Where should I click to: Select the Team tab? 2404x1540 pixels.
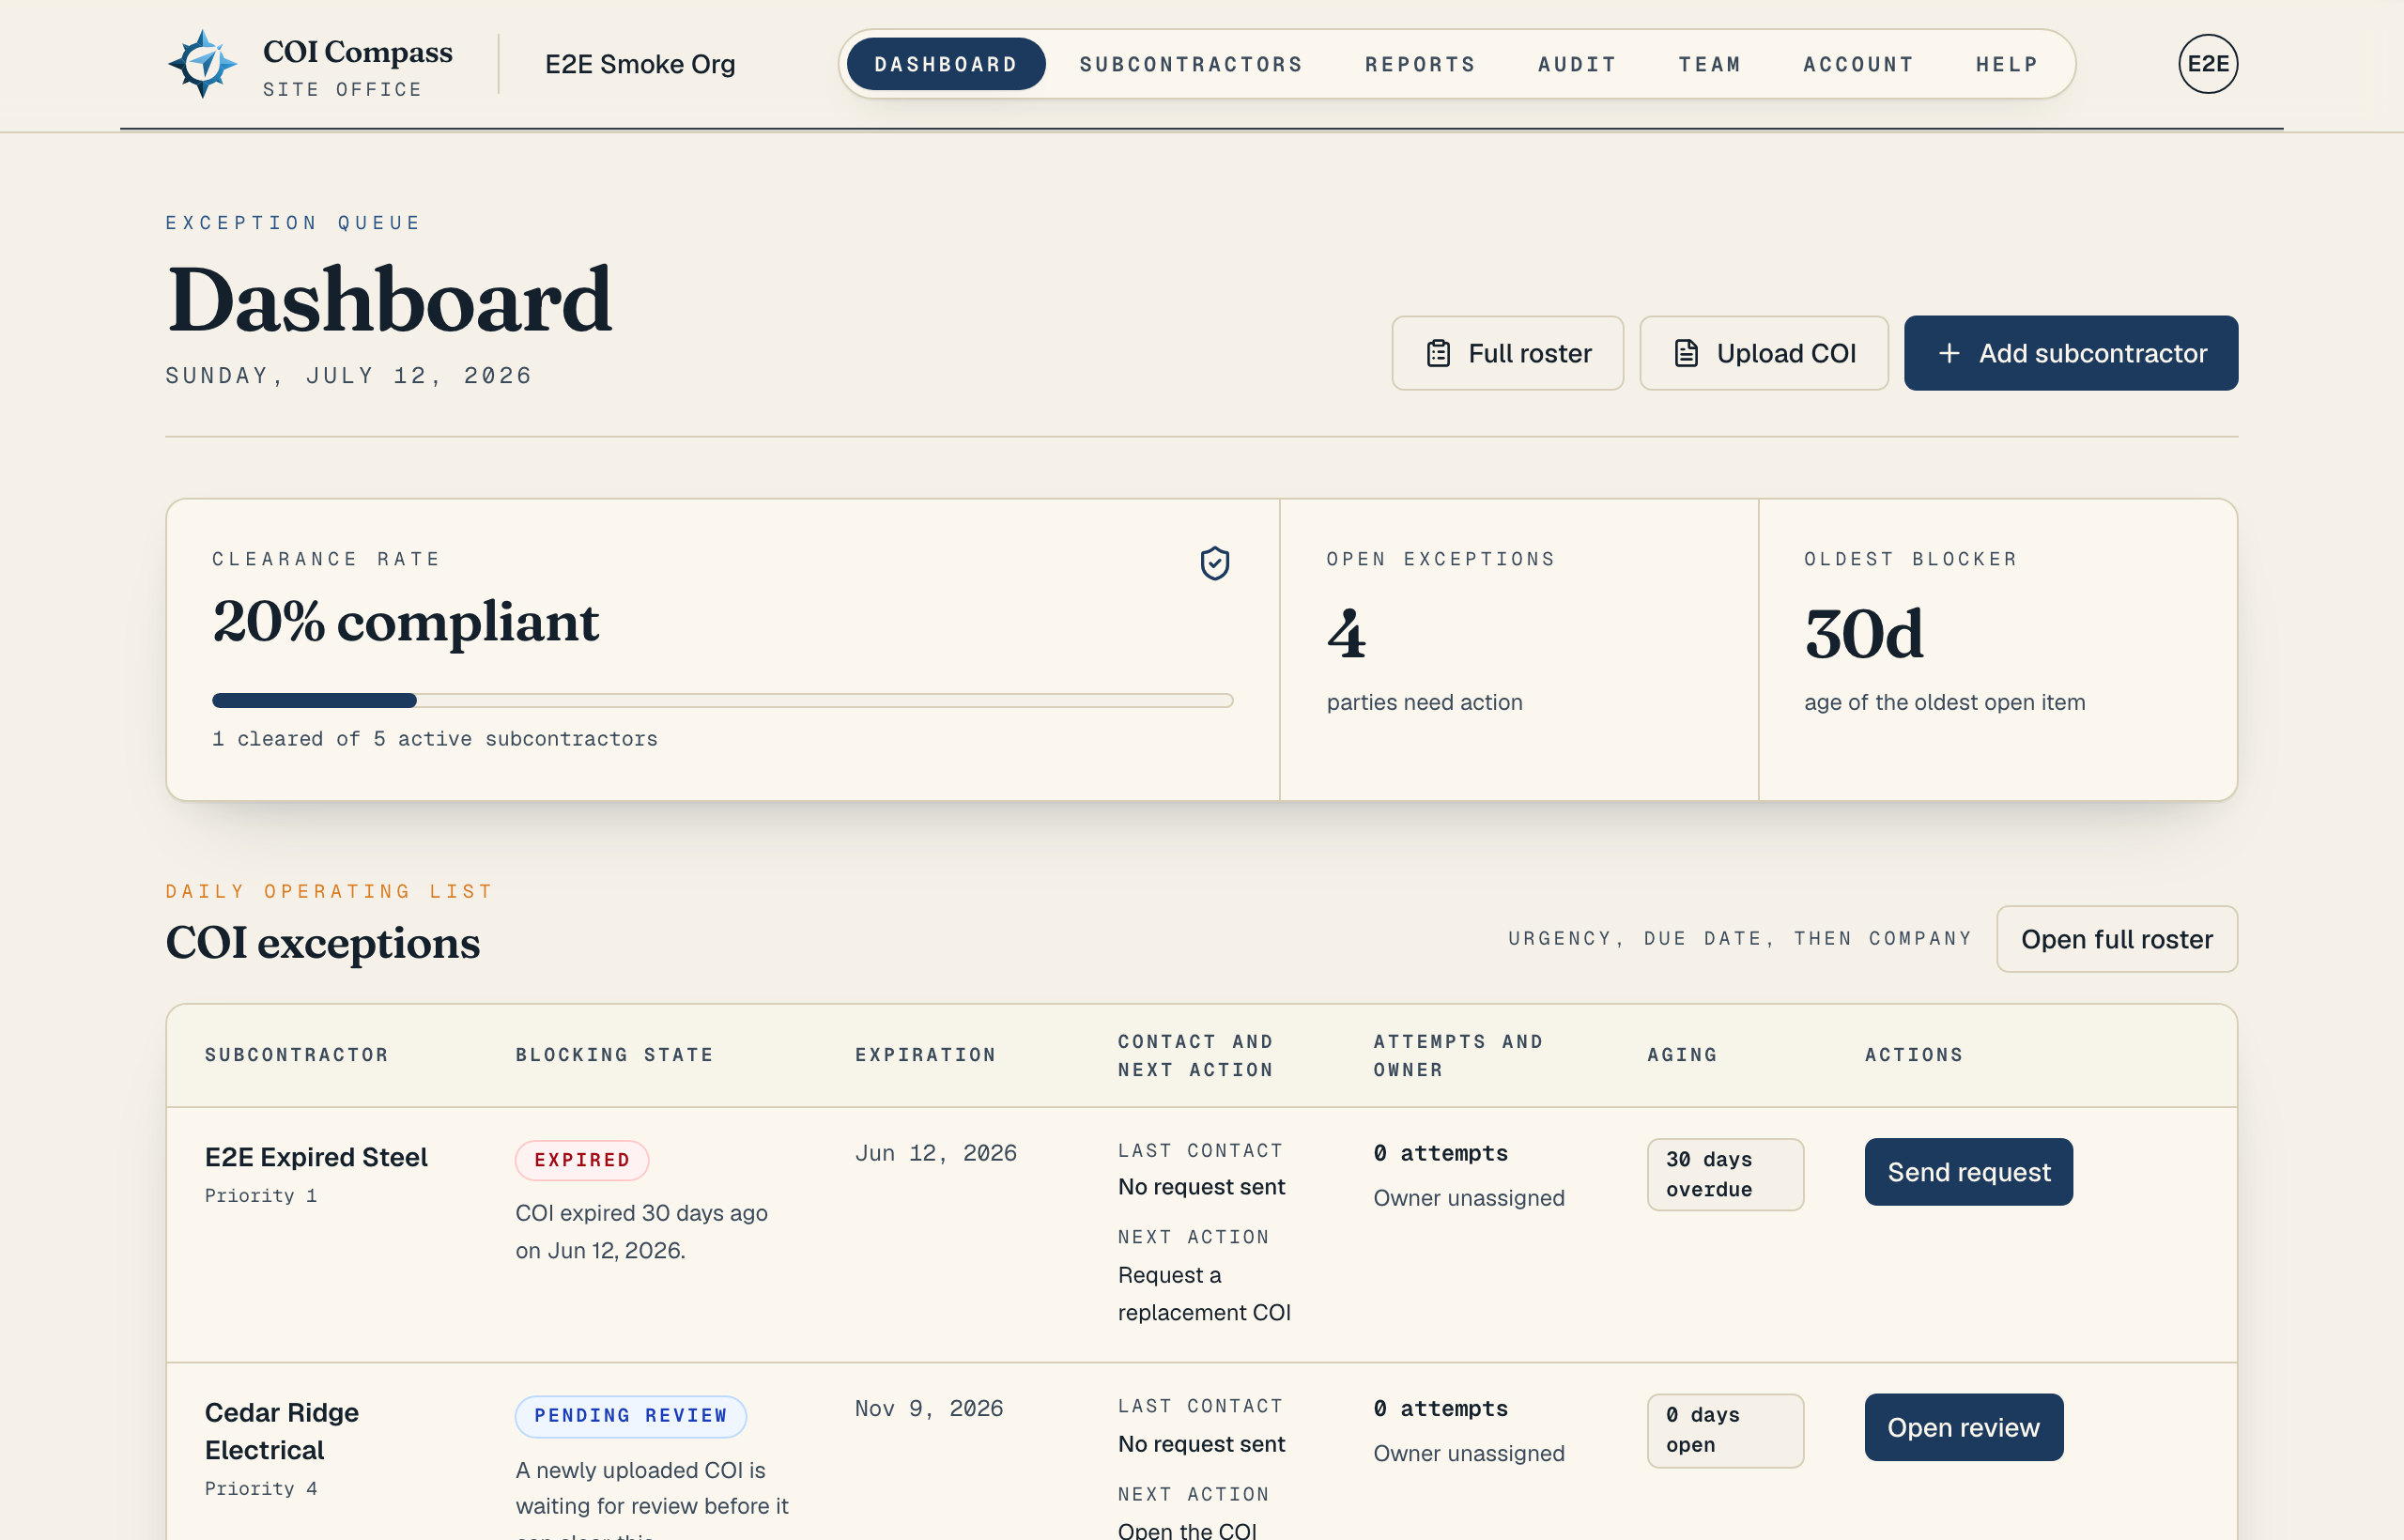(x=1710, y=64)
